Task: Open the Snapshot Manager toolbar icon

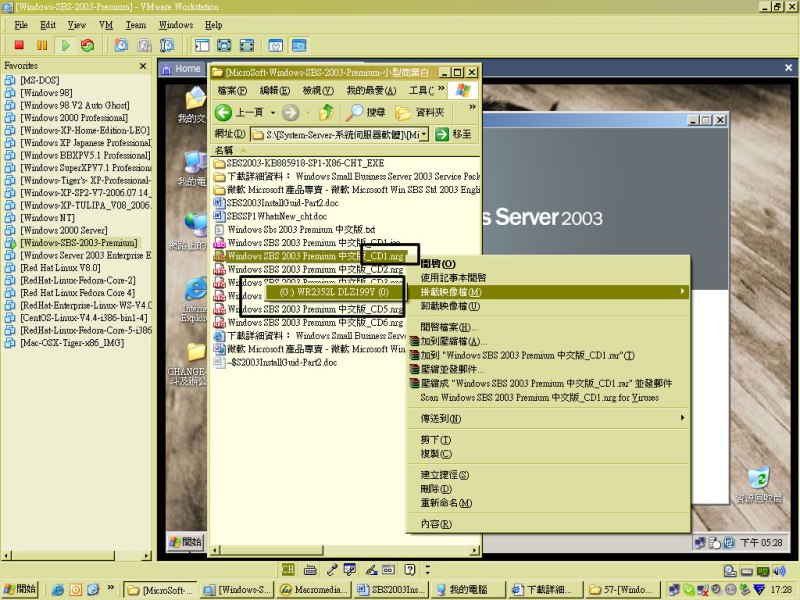Action: pyautogui.click(x=167, y=45)
